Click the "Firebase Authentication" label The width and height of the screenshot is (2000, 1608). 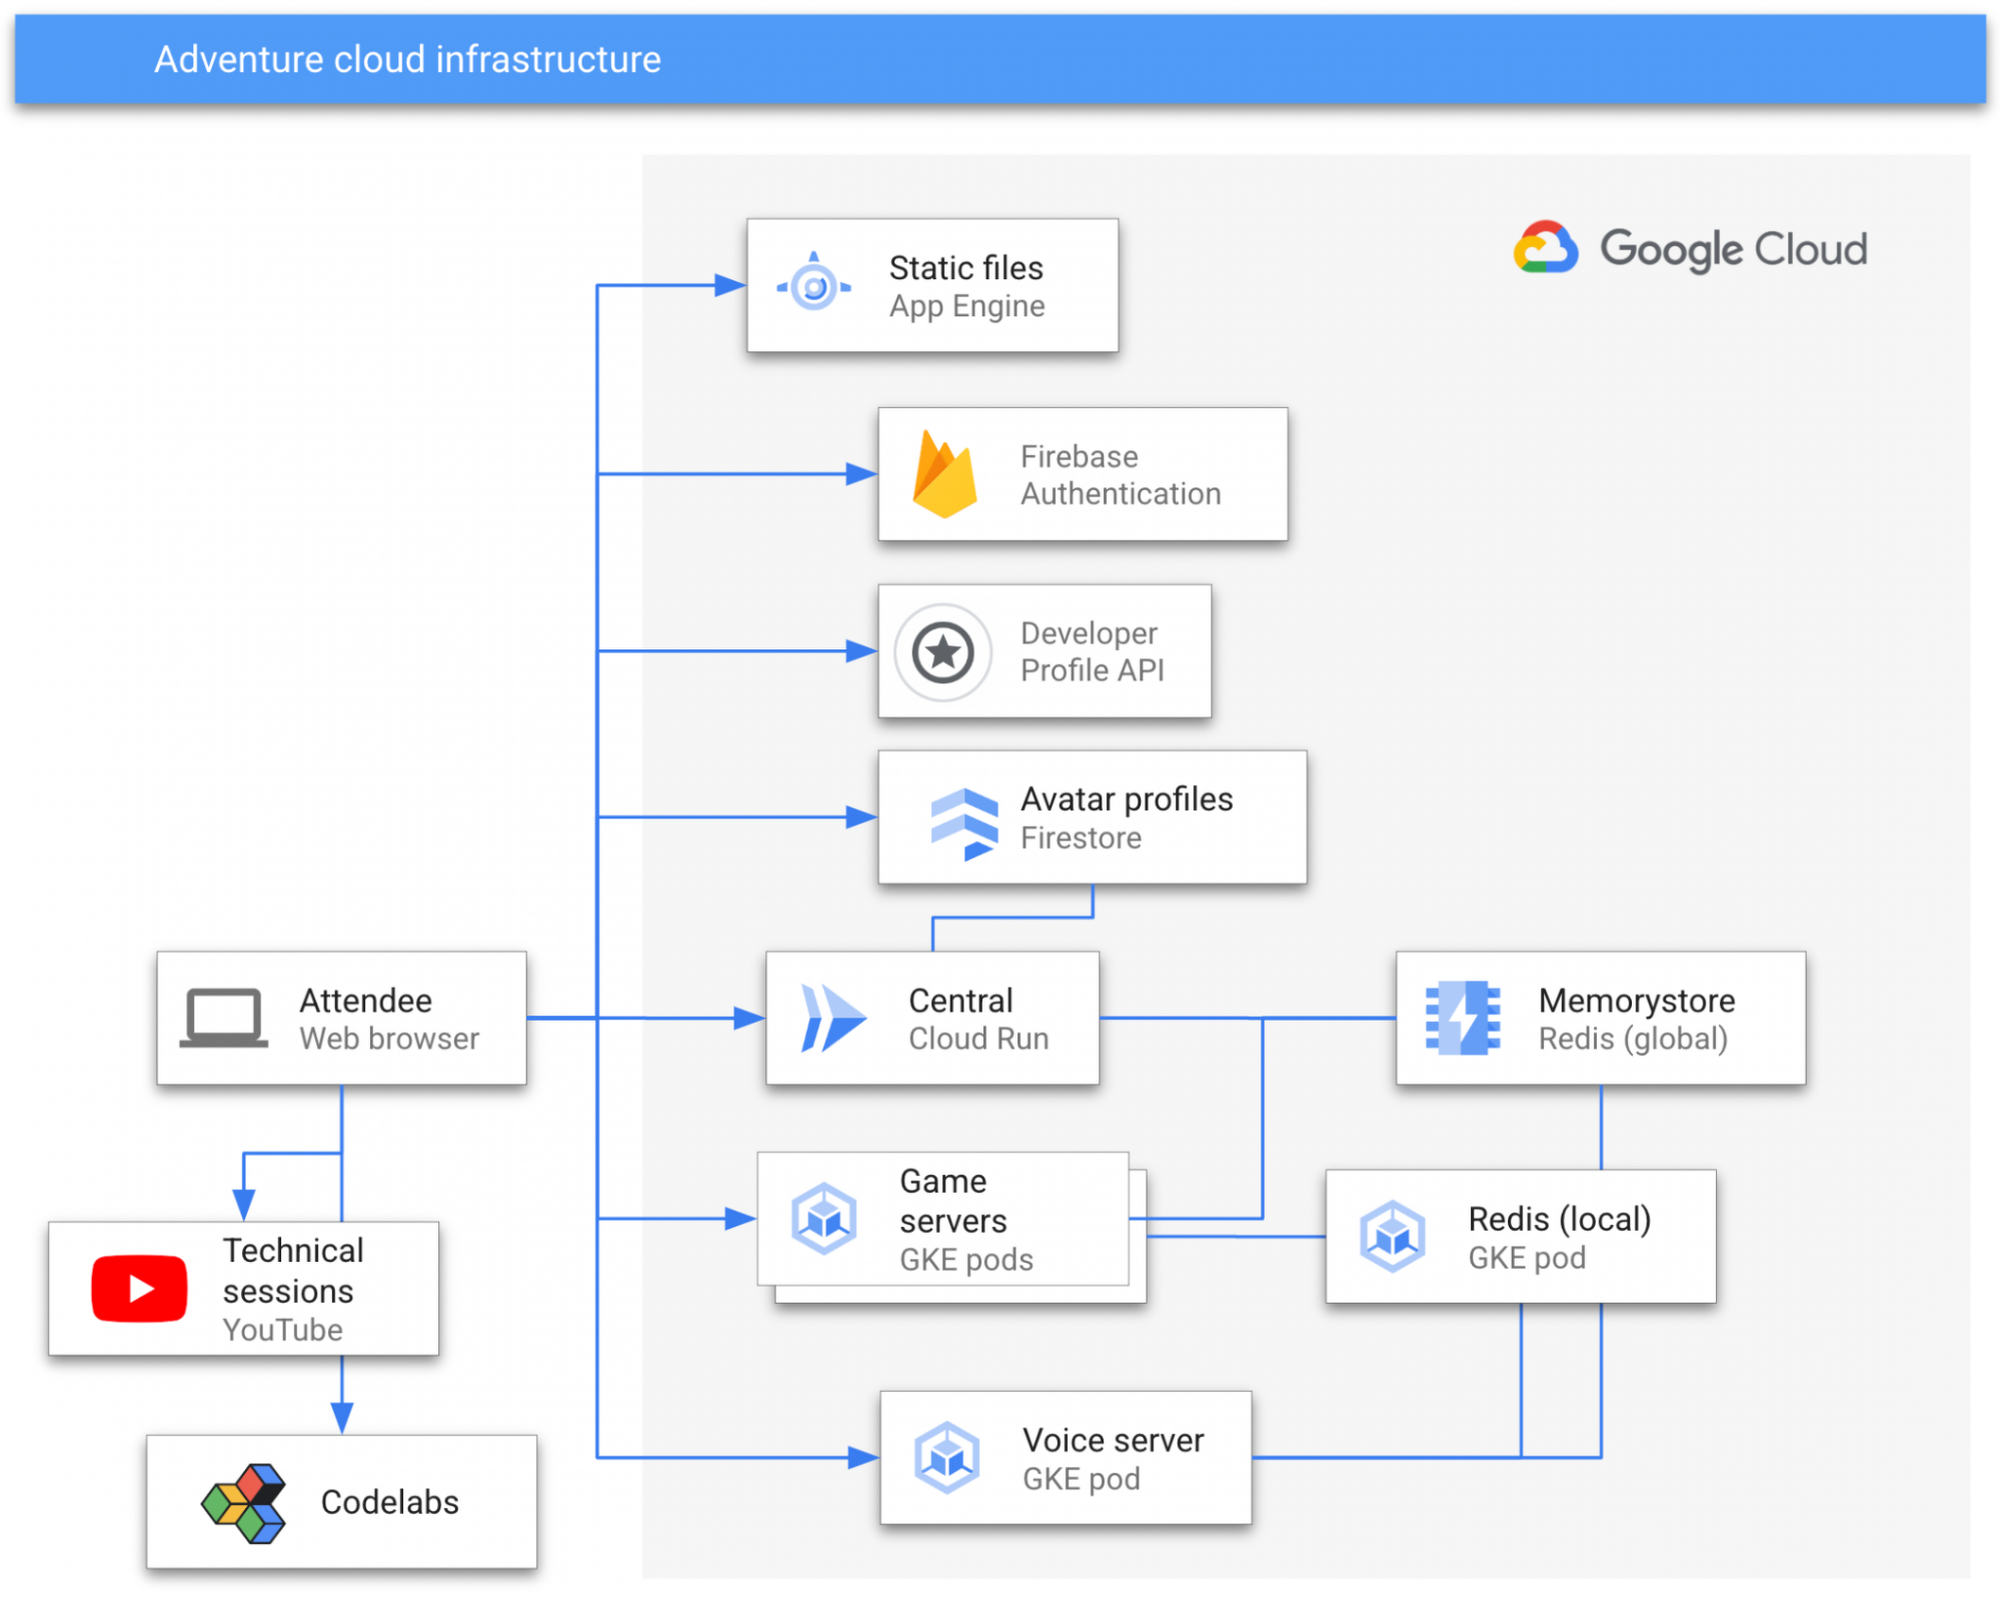click(x=1120, y=475)
